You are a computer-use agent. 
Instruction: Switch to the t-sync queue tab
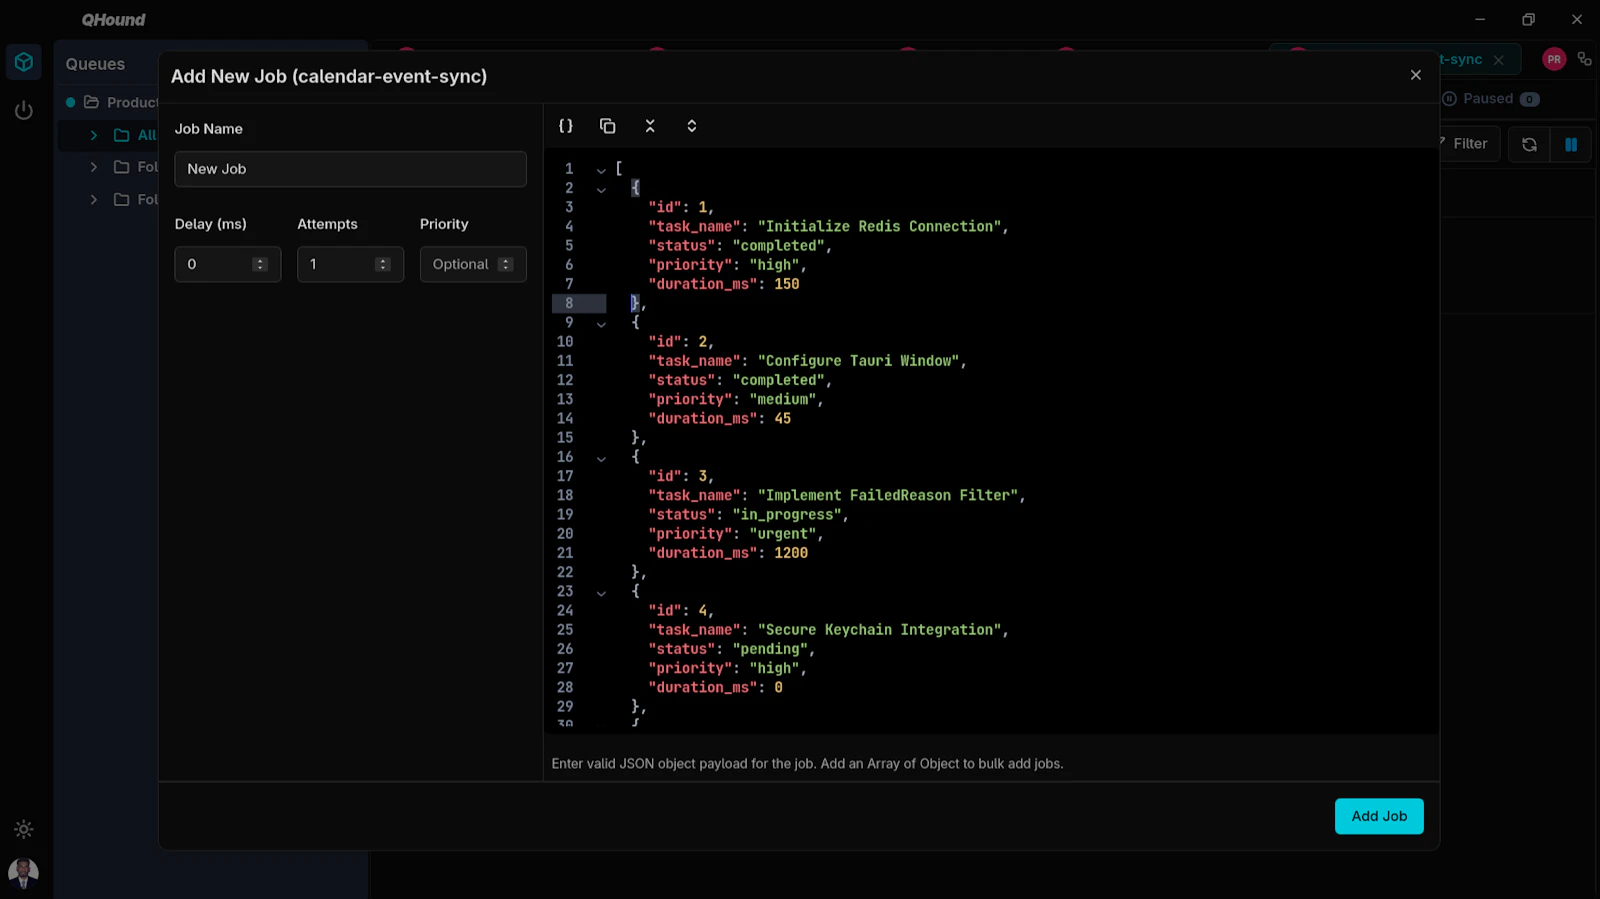click(x=1461, y=59)
